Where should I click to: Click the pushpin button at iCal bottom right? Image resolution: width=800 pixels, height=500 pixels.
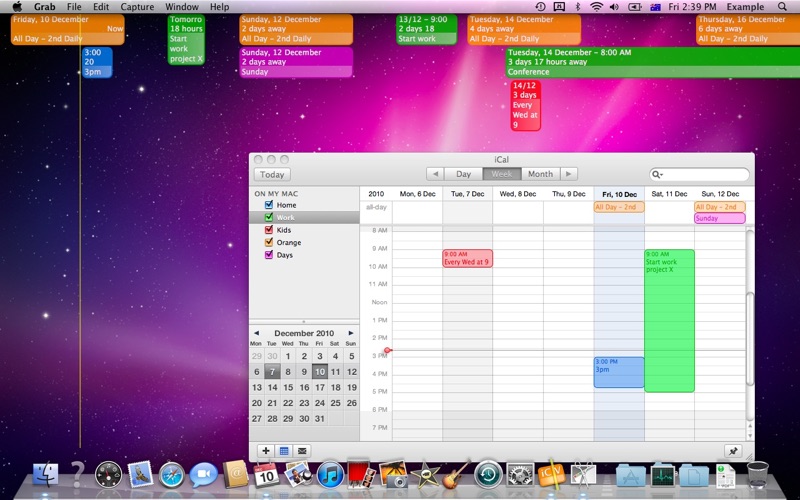point(733,451)
